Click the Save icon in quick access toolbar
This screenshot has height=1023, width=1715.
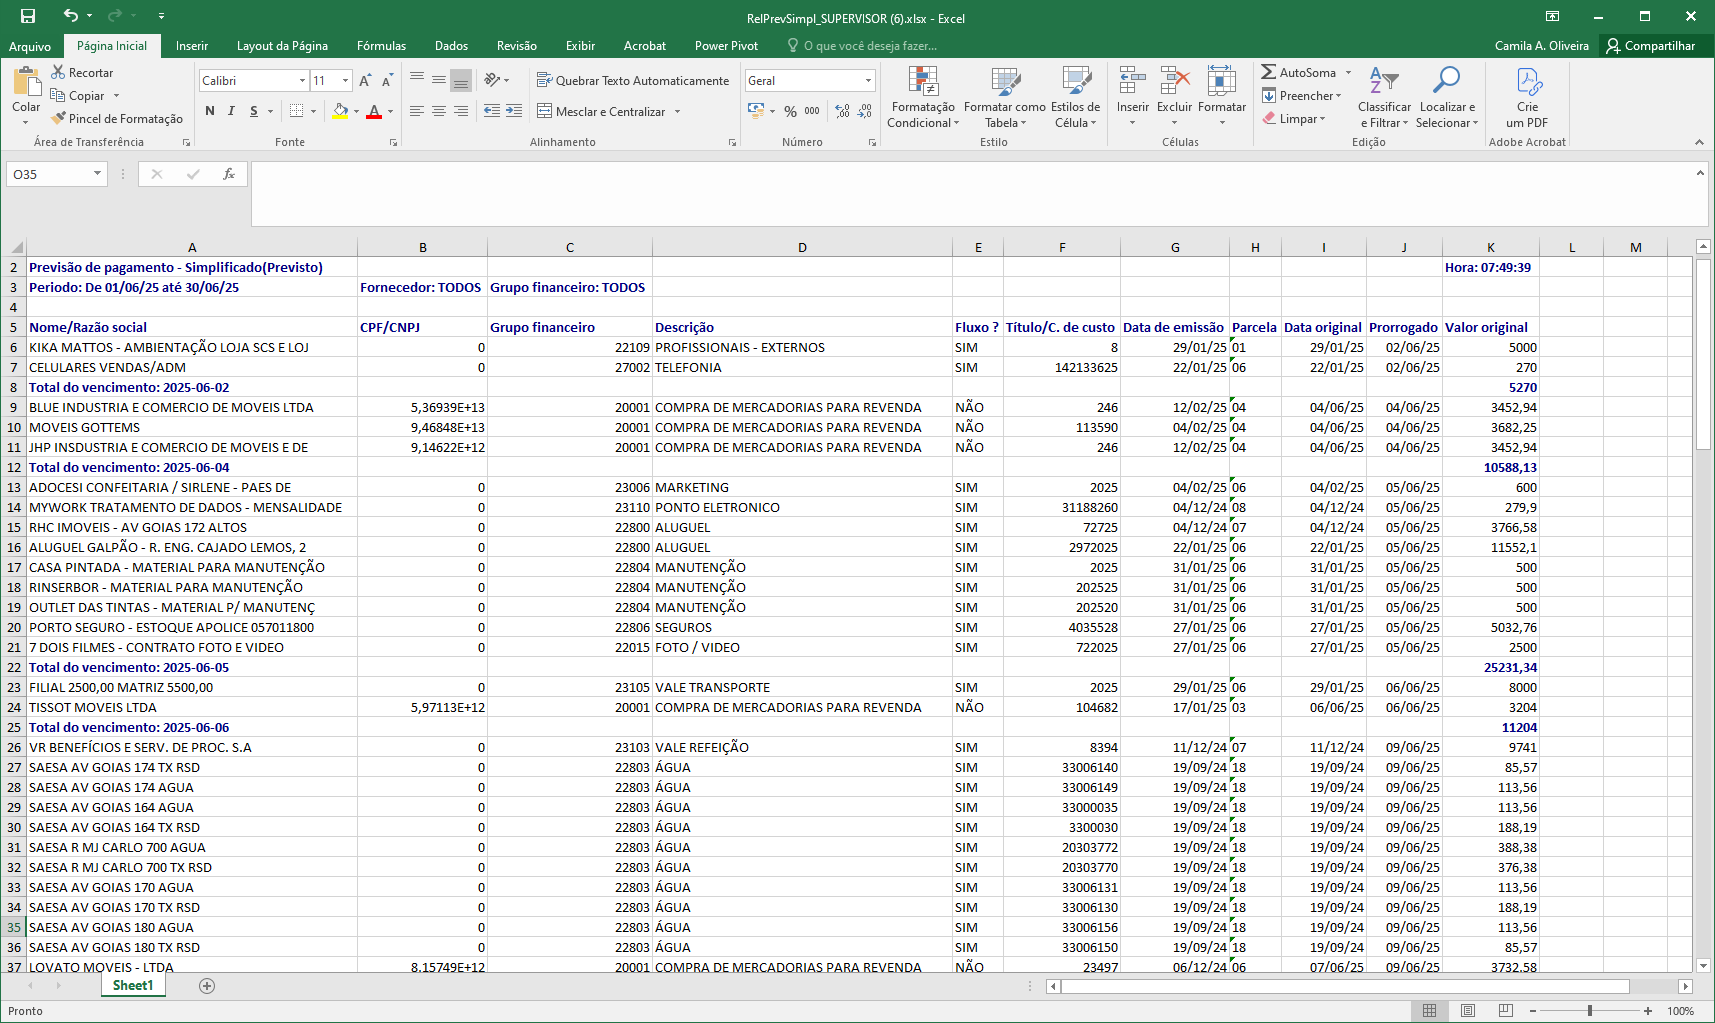(28, 16)
